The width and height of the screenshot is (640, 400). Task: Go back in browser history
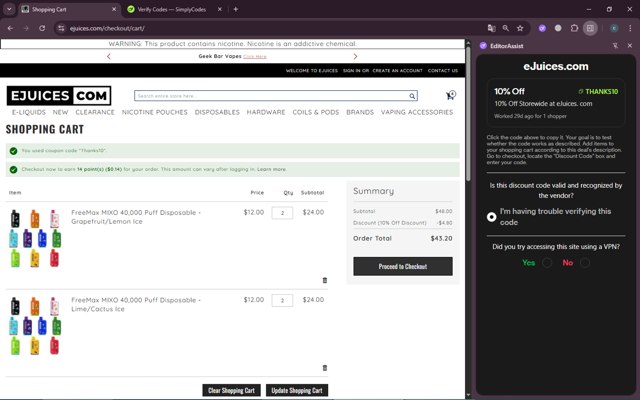click(10, 28)
